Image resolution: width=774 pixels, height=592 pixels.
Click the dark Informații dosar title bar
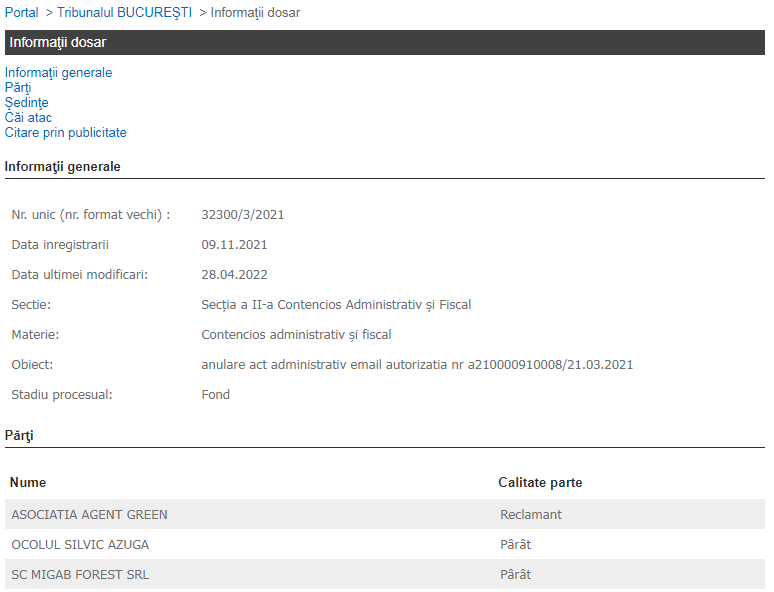(x=385, y=43)
